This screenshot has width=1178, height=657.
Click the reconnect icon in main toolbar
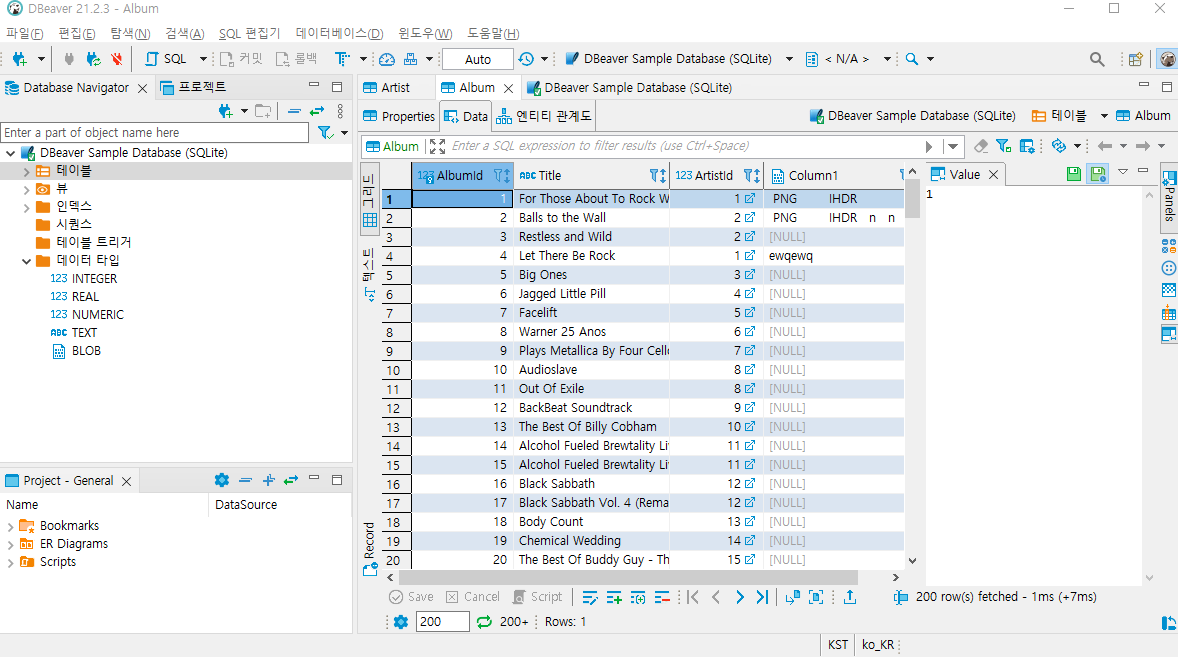93,59
